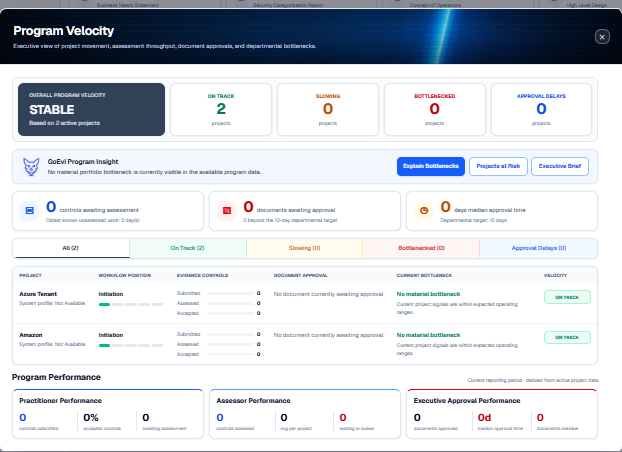This screenshot has height=452, width=622.
Task: Select the All (2) tab
Action: point(71,248)
